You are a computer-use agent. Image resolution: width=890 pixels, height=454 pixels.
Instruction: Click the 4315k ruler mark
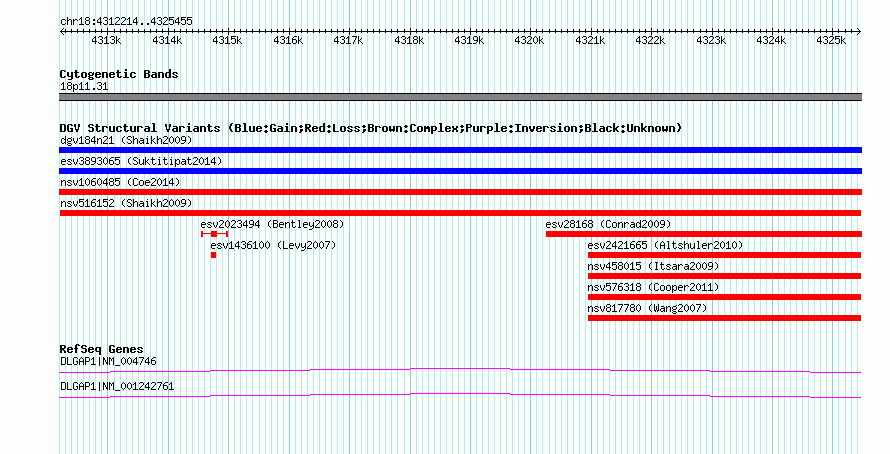[227, 40]
